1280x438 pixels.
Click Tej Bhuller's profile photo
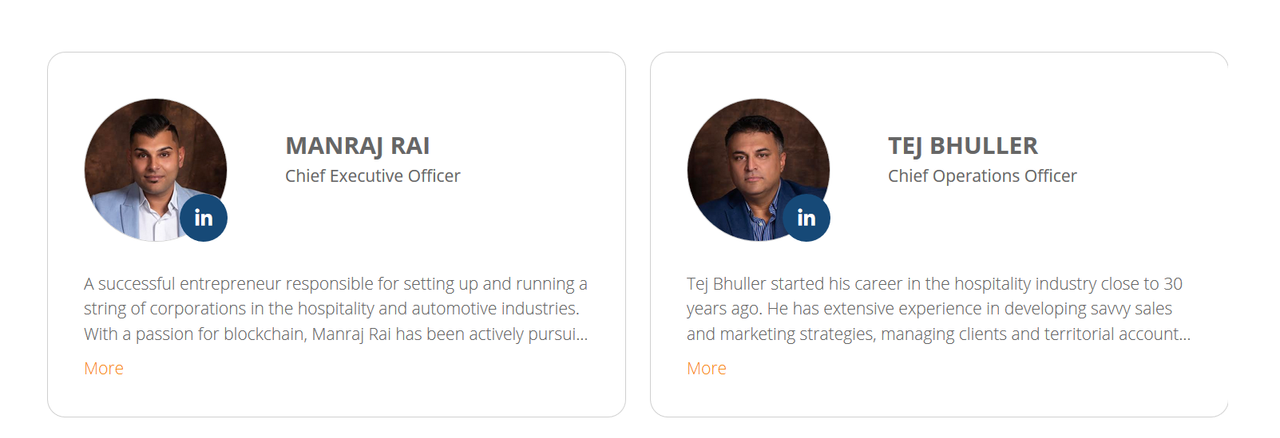(x=758, y=169)
